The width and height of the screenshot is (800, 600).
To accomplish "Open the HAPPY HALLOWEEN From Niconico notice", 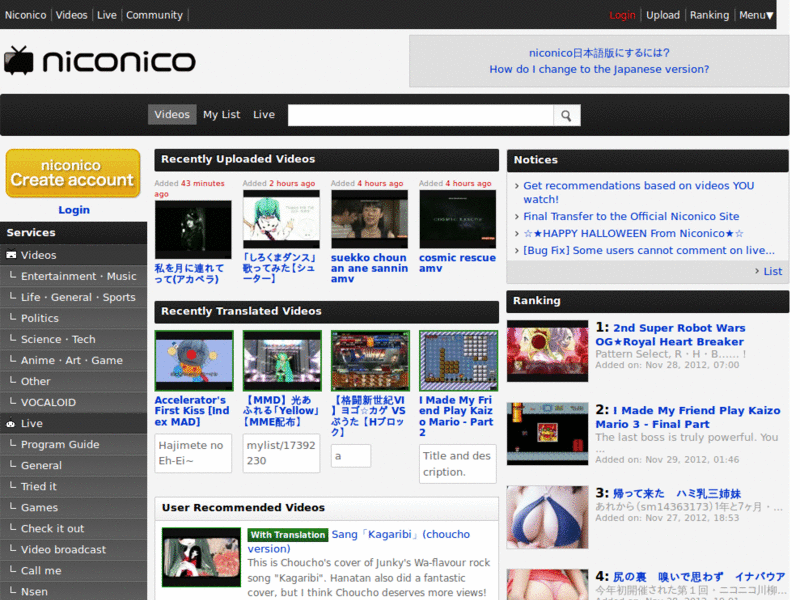I will pos(633,233).
